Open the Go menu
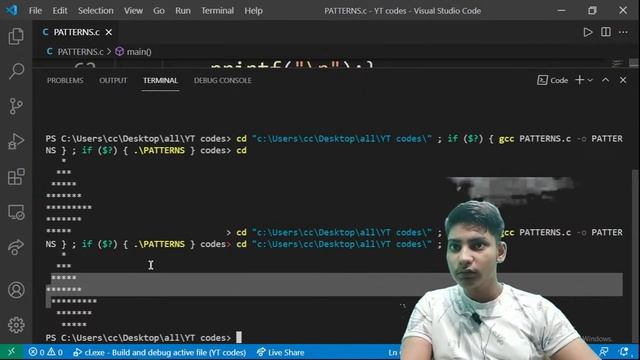This screenshot has height=360, width=640. point(159,11)
